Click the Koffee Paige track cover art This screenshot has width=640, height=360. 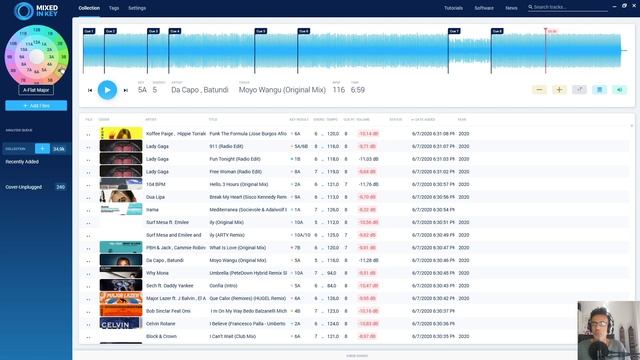click(121, 133)
